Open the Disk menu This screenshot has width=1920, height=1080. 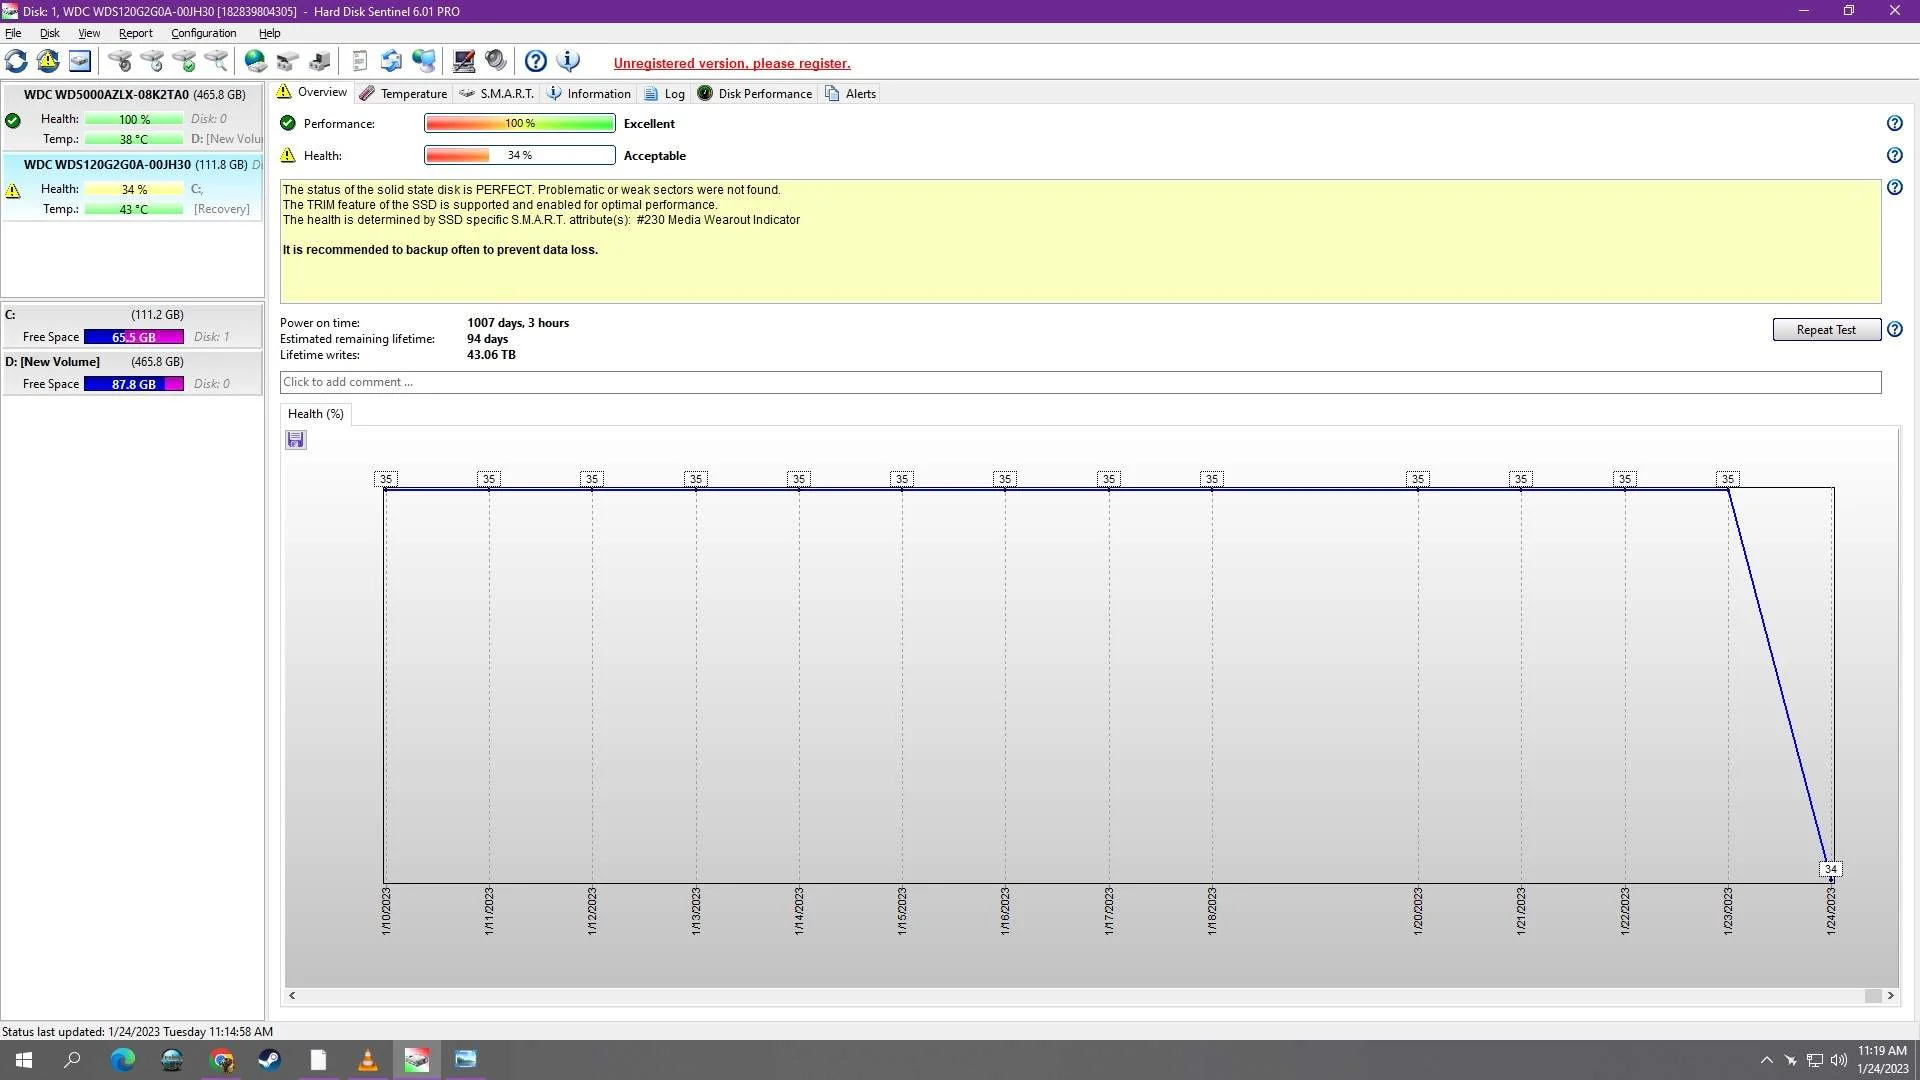click(x=49, y=33)
